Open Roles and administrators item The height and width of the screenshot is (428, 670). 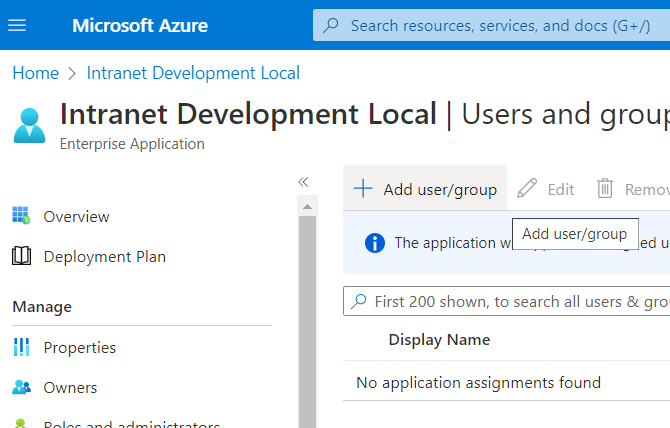click(132, 424)
